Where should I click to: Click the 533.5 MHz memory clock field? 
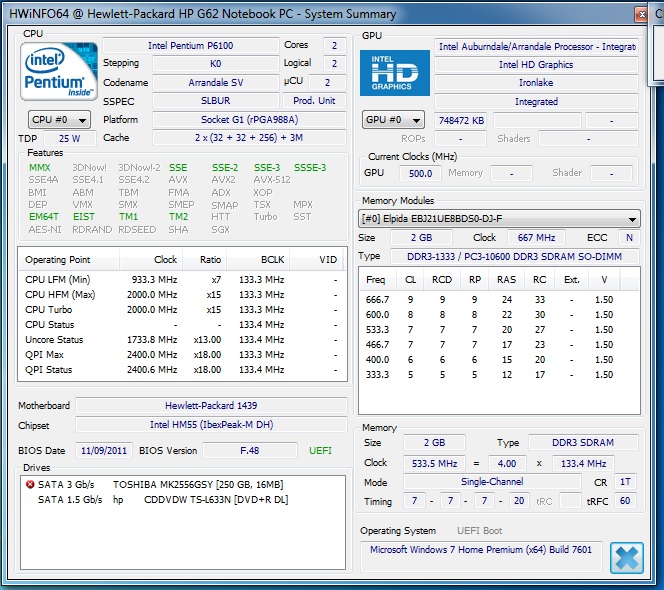point(434,463)
